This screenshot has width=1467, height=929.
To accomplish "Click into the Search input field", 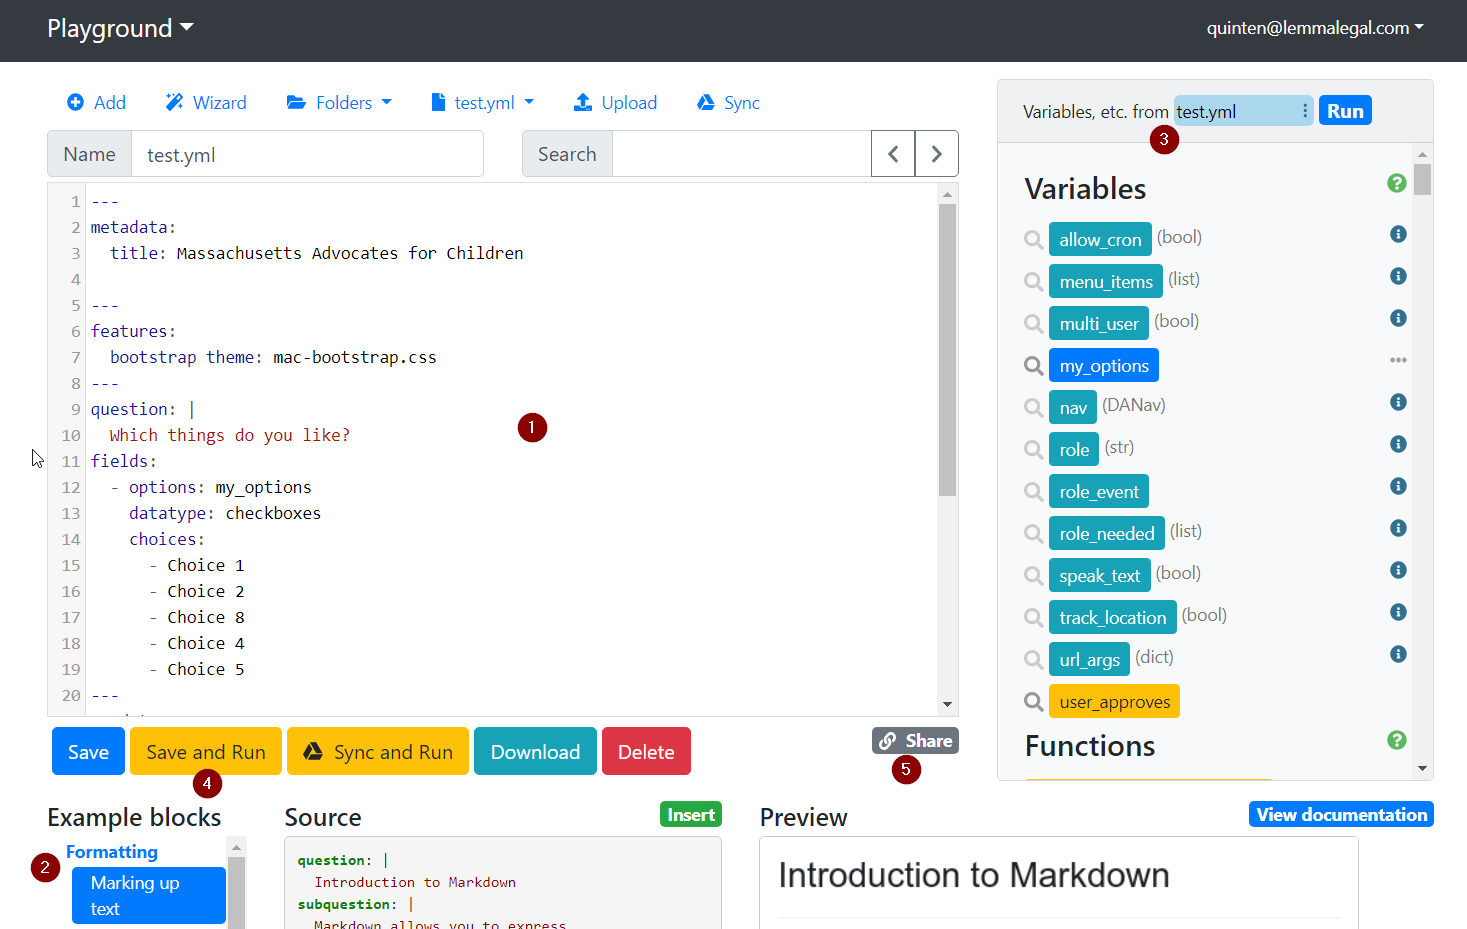I will [x=741, y=154].
